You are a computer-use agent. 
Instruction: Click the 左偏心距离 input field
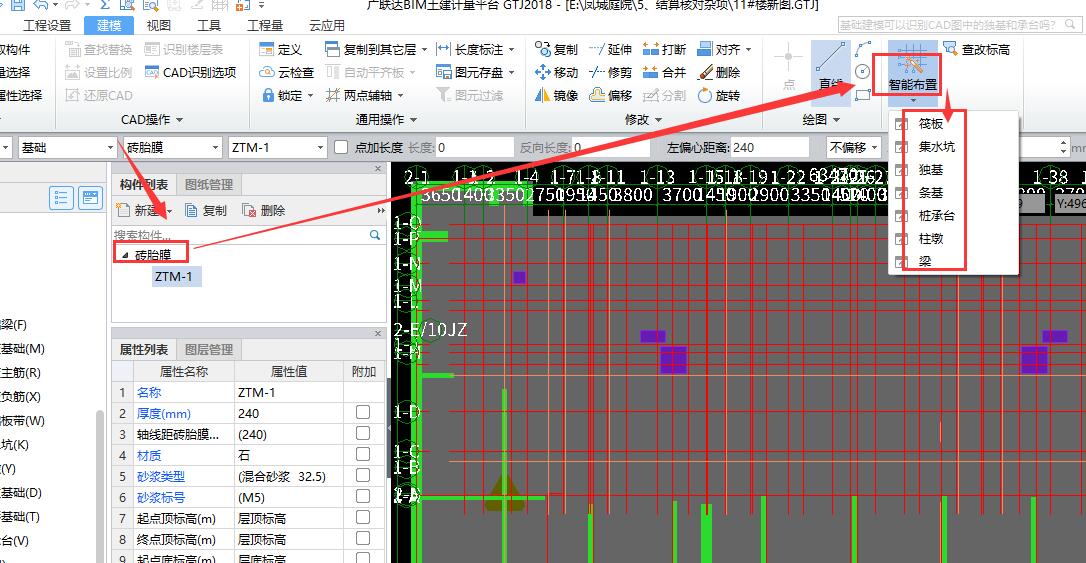click(769, 148)
